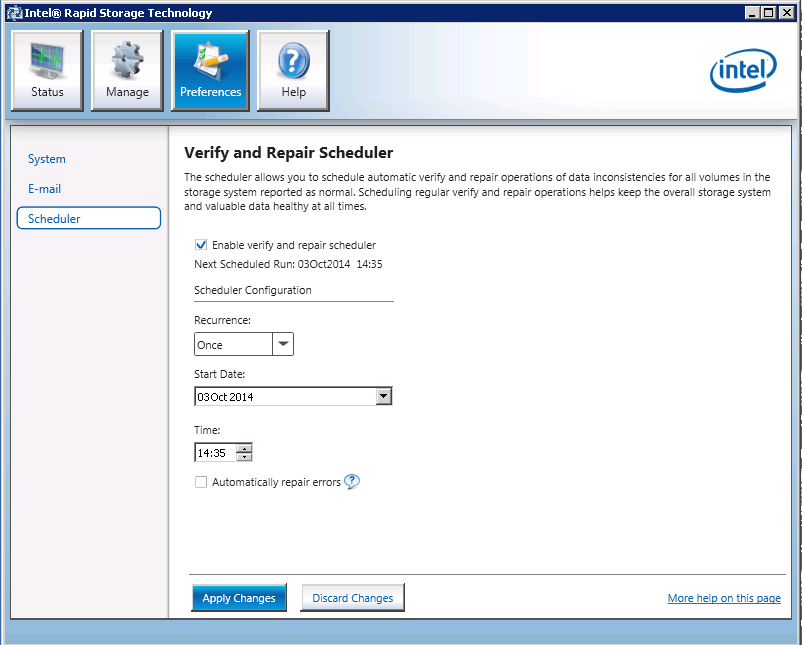Image resolution: width=802 pixels, height=645 pixels.
Task: Go to System preferences section
Action: pyautogui.click(x=47, y=159)
